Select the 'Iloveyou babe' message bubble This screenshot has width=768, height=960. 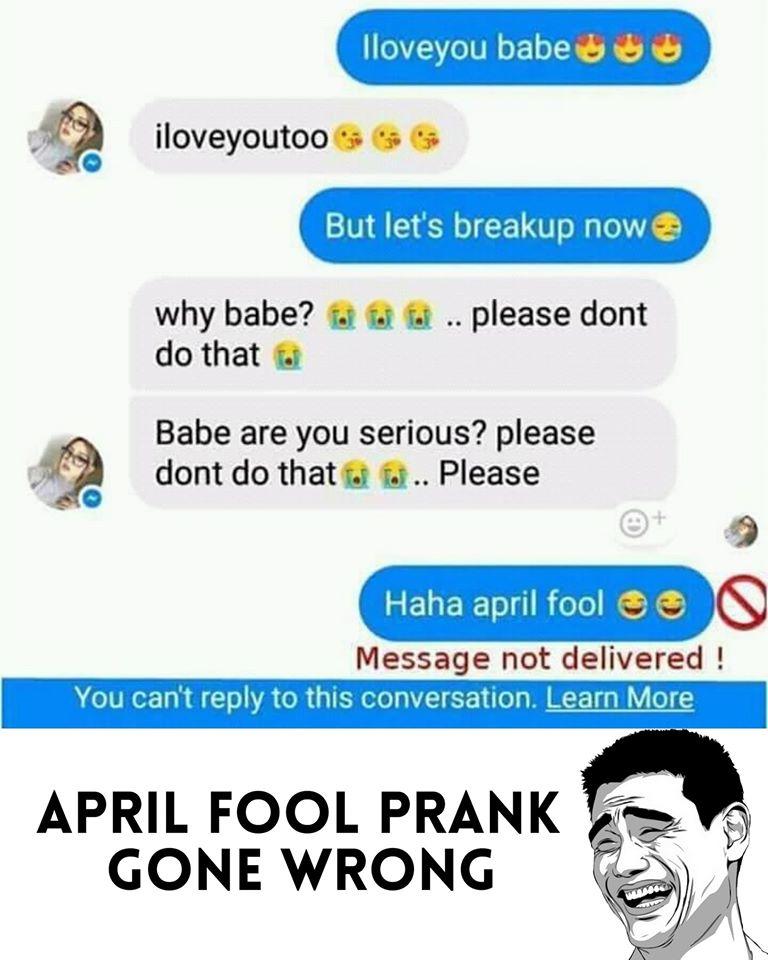click(524, 47)
